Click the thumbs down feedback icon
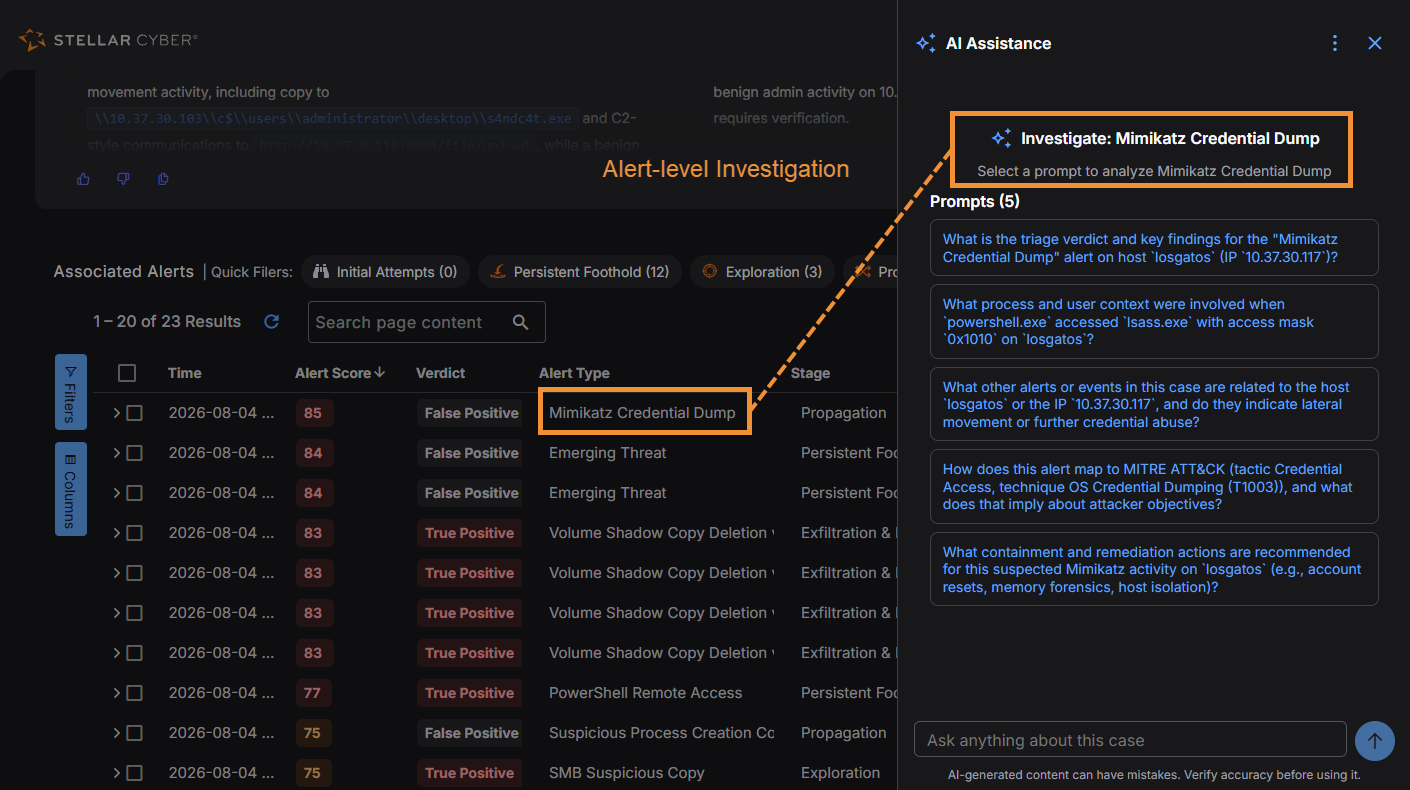 tap(124, 179)
